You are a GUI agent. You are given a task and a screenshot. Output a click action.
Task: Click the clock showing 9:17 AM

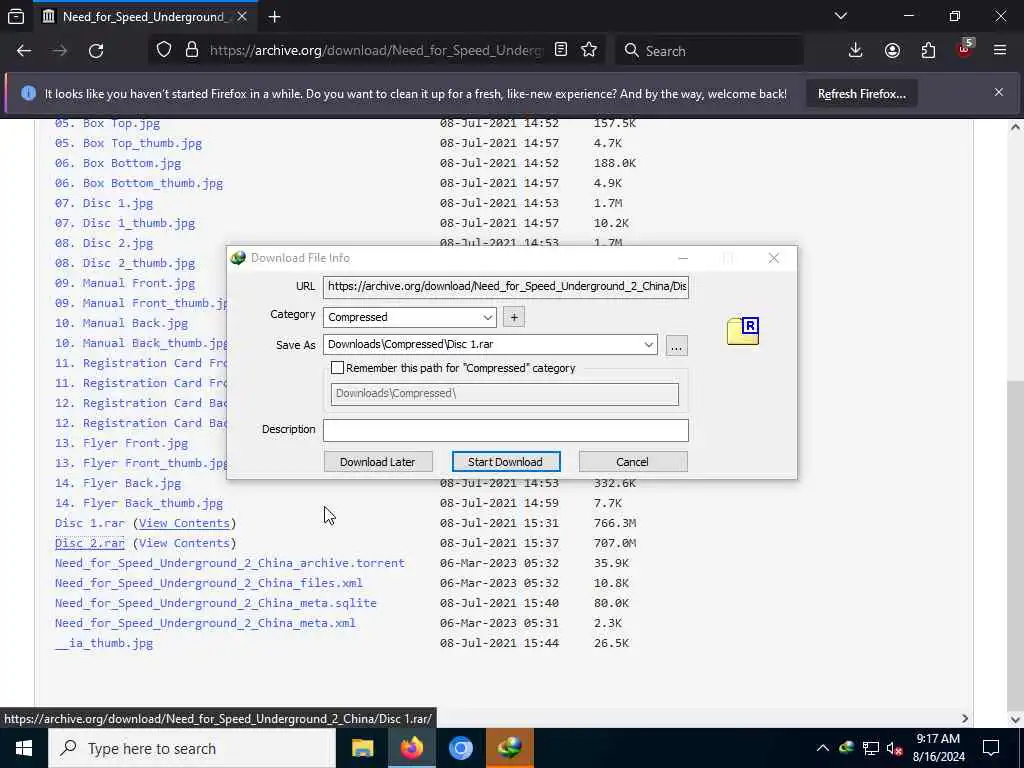(x=938, y=739)
